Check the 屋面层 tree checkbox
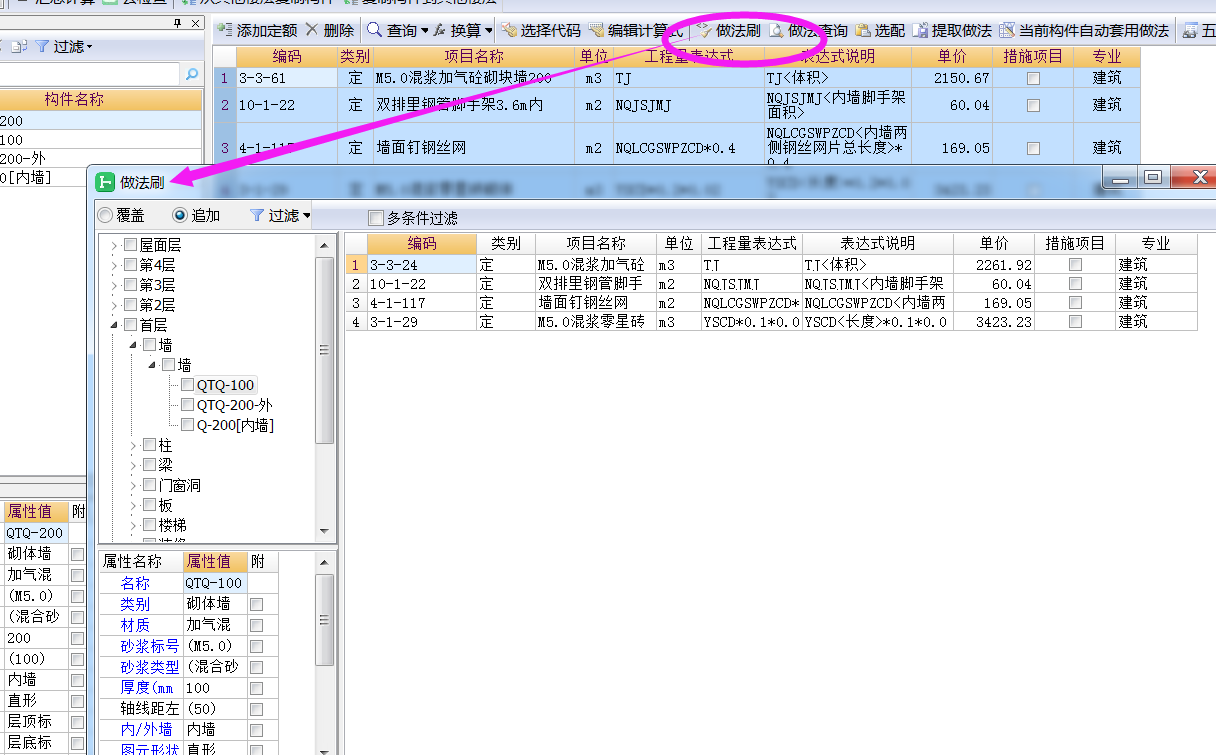This screenshot has height=755, width=1216. click(130, 245)
